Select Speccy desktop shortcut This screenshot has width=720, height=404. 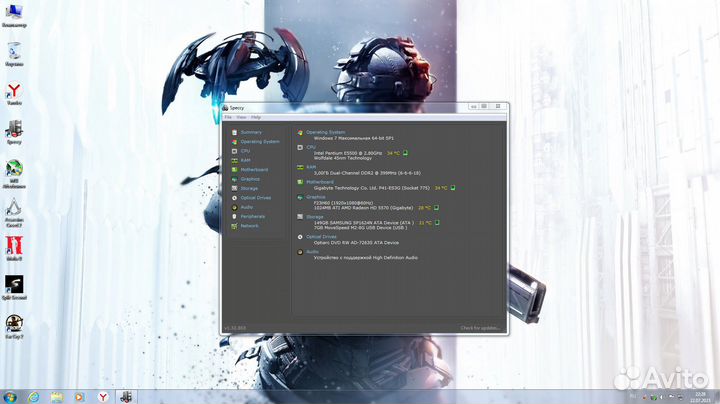coord(14,133)
